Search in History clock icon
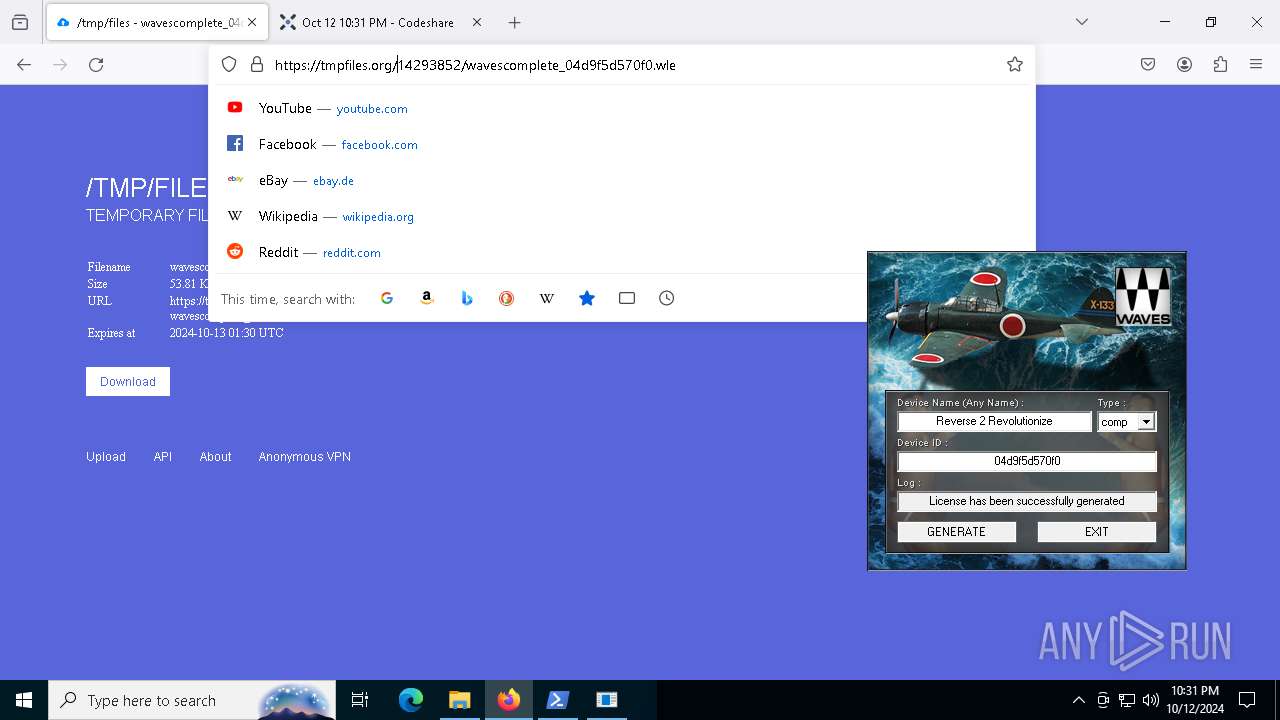The height and width of the screenshot is (720, 1280). tap(667, 298)
